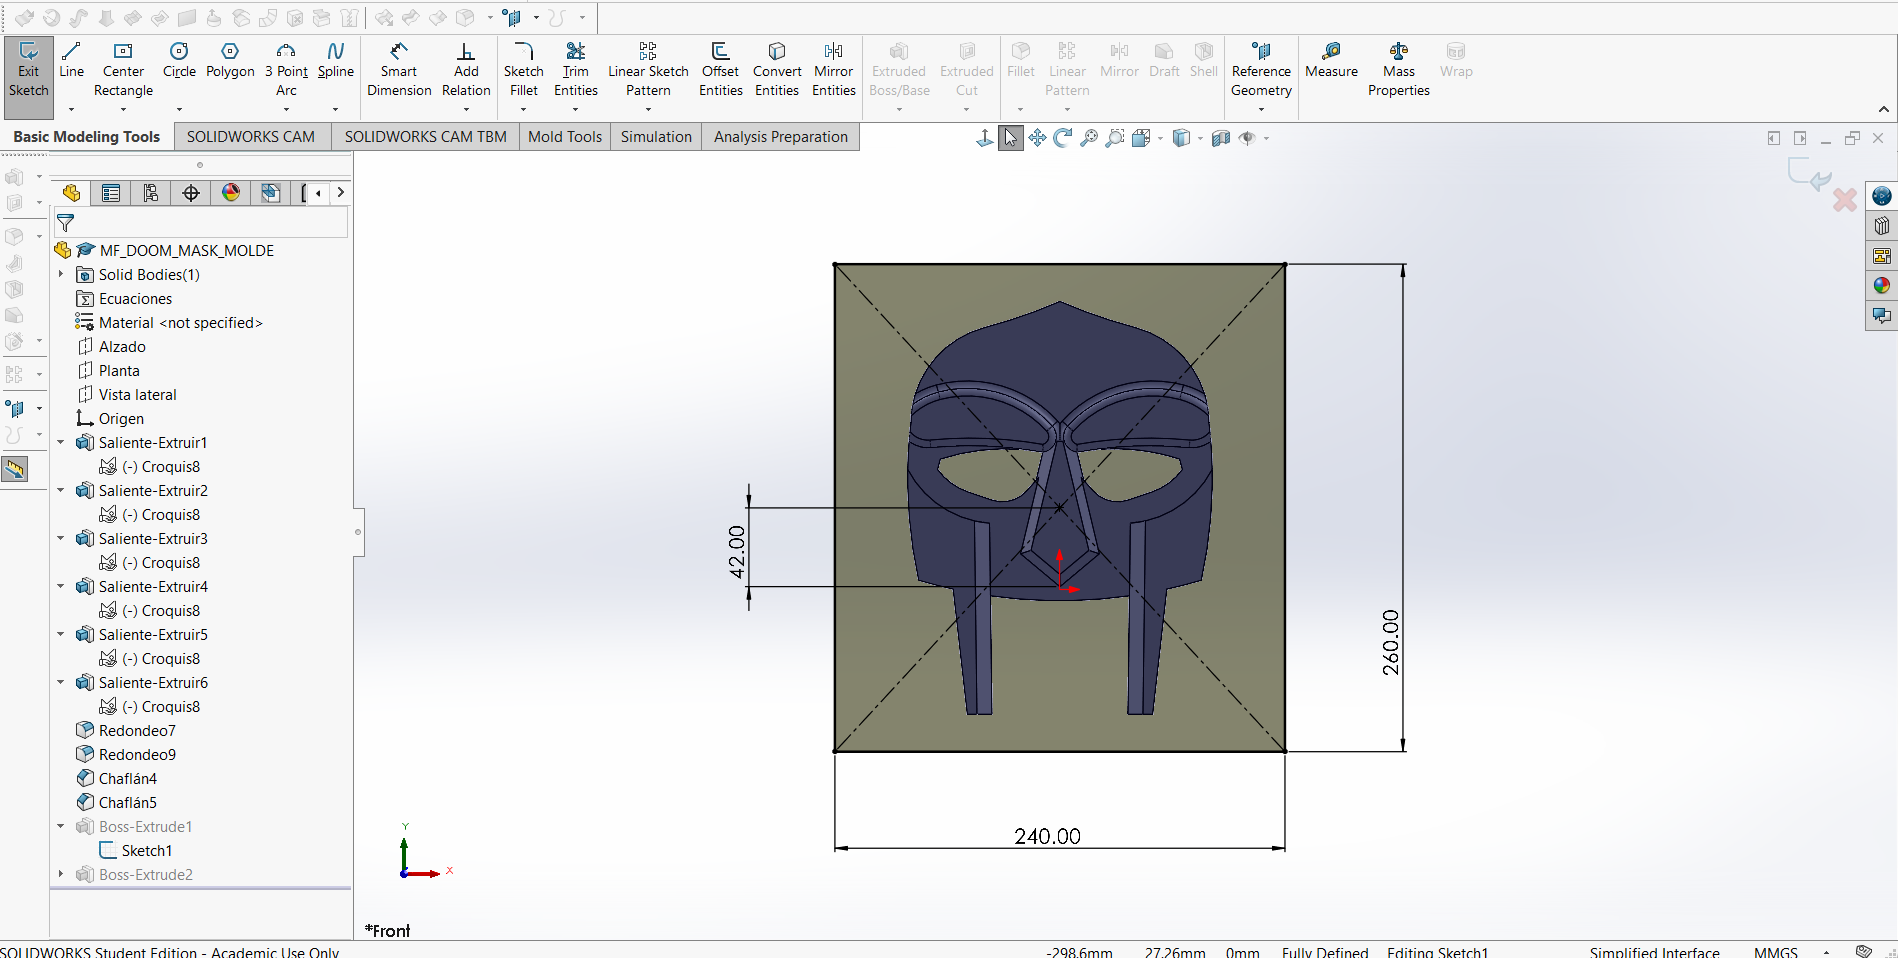This screenshot has height=958, width=1898.
Task: Collapse the Saliente-Extruir2 feature
Action: [61, 490]
